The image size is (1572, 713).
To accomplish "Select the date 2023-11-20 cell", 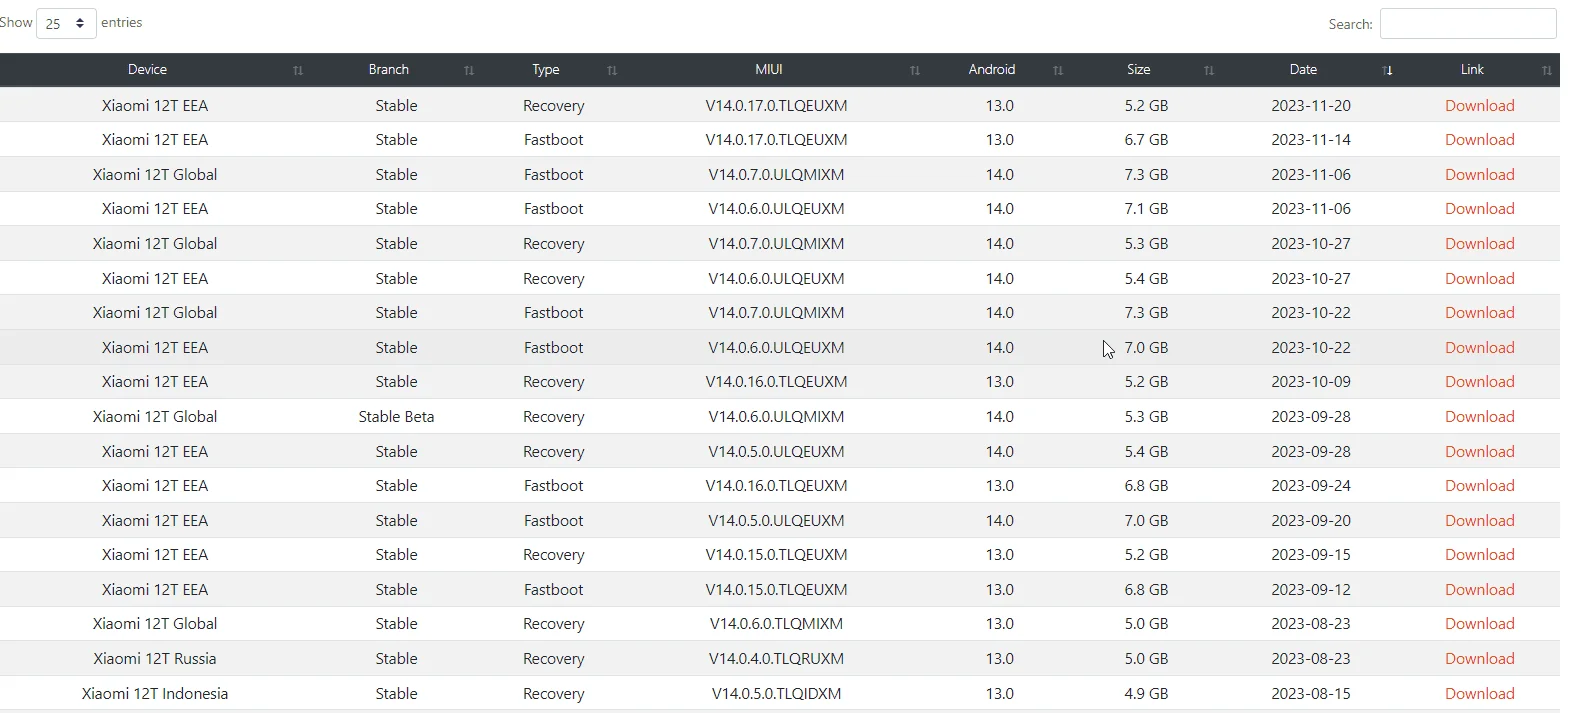I will click(x=1311, y=105).
